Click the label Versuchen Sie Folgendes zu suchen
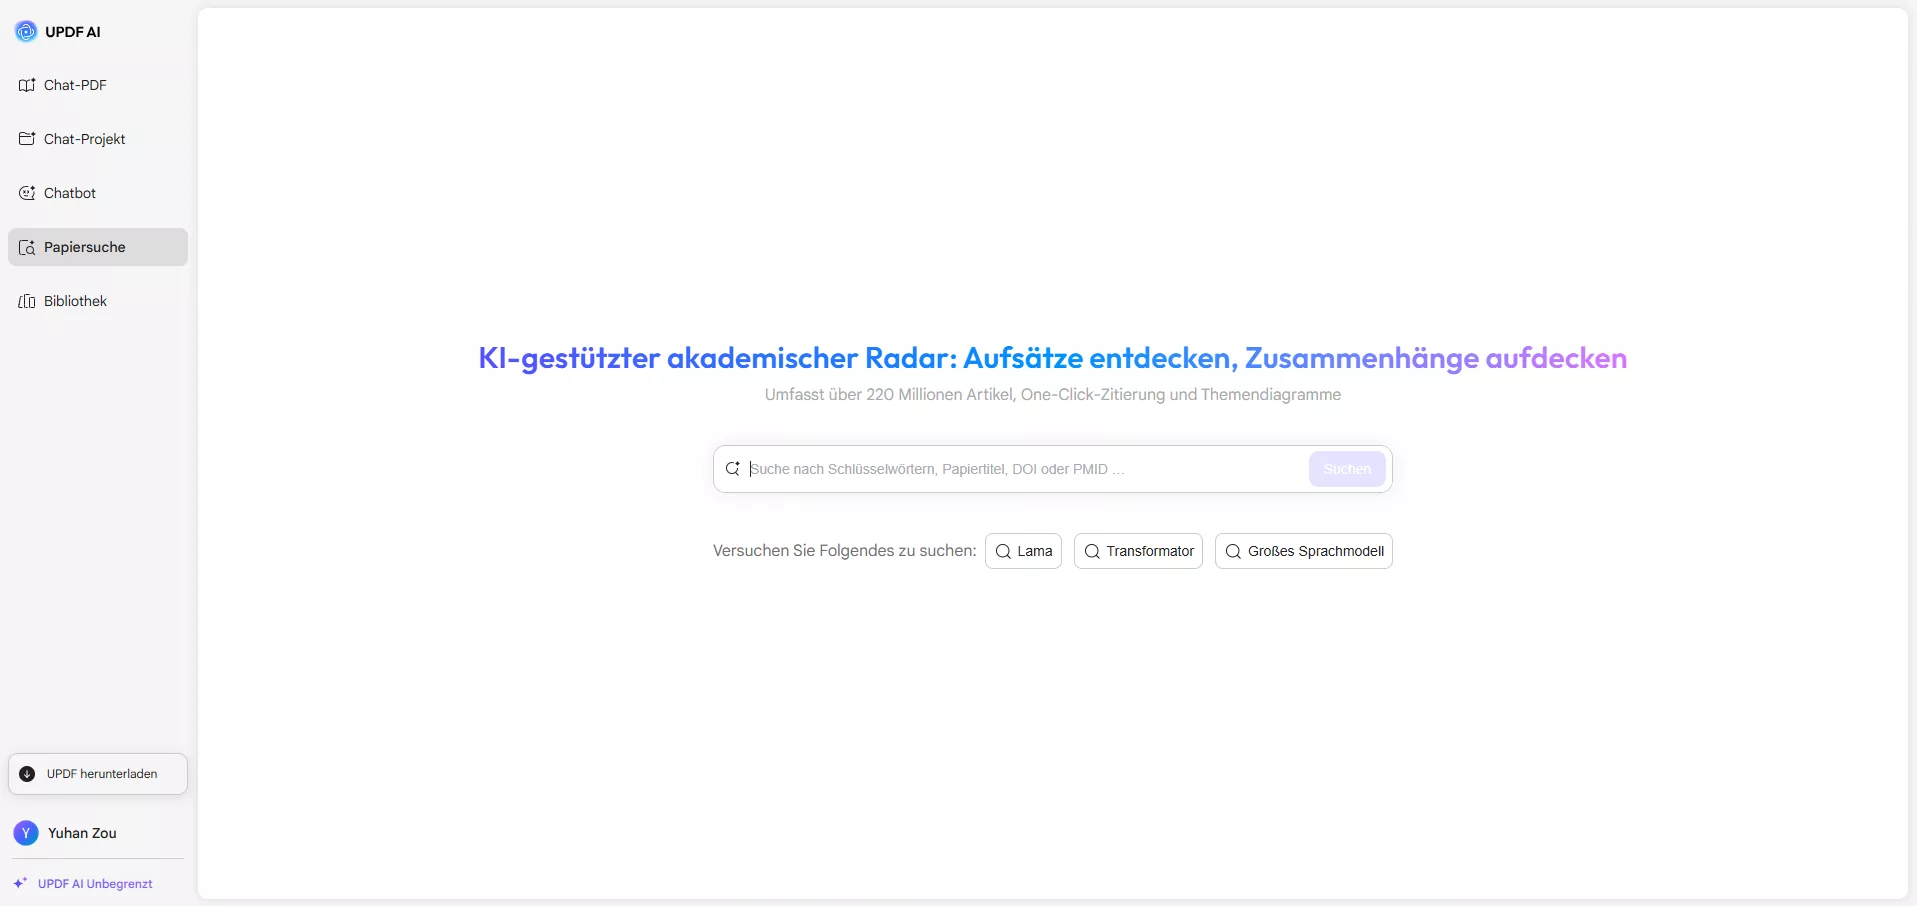 click(845, 551)
